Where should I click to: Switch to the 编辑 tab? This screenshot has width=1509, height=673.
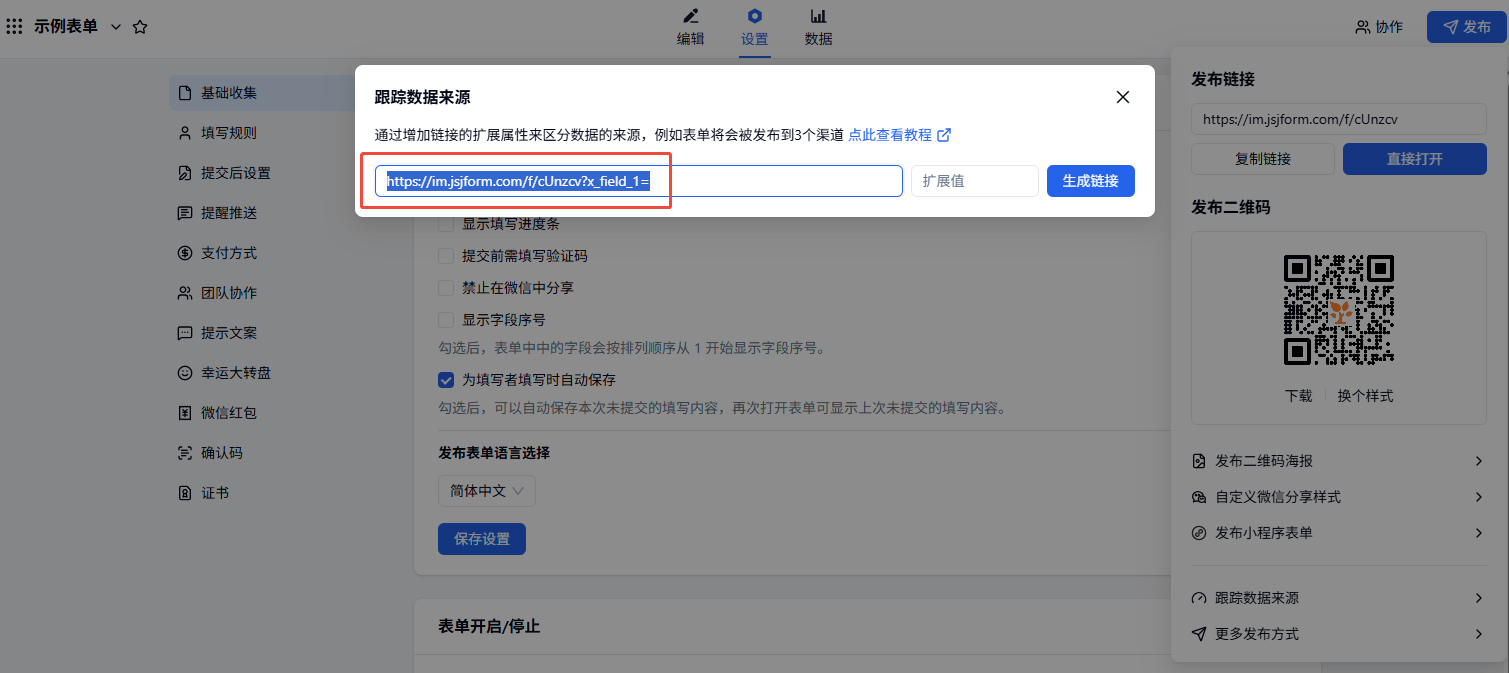tap(690, 28)
